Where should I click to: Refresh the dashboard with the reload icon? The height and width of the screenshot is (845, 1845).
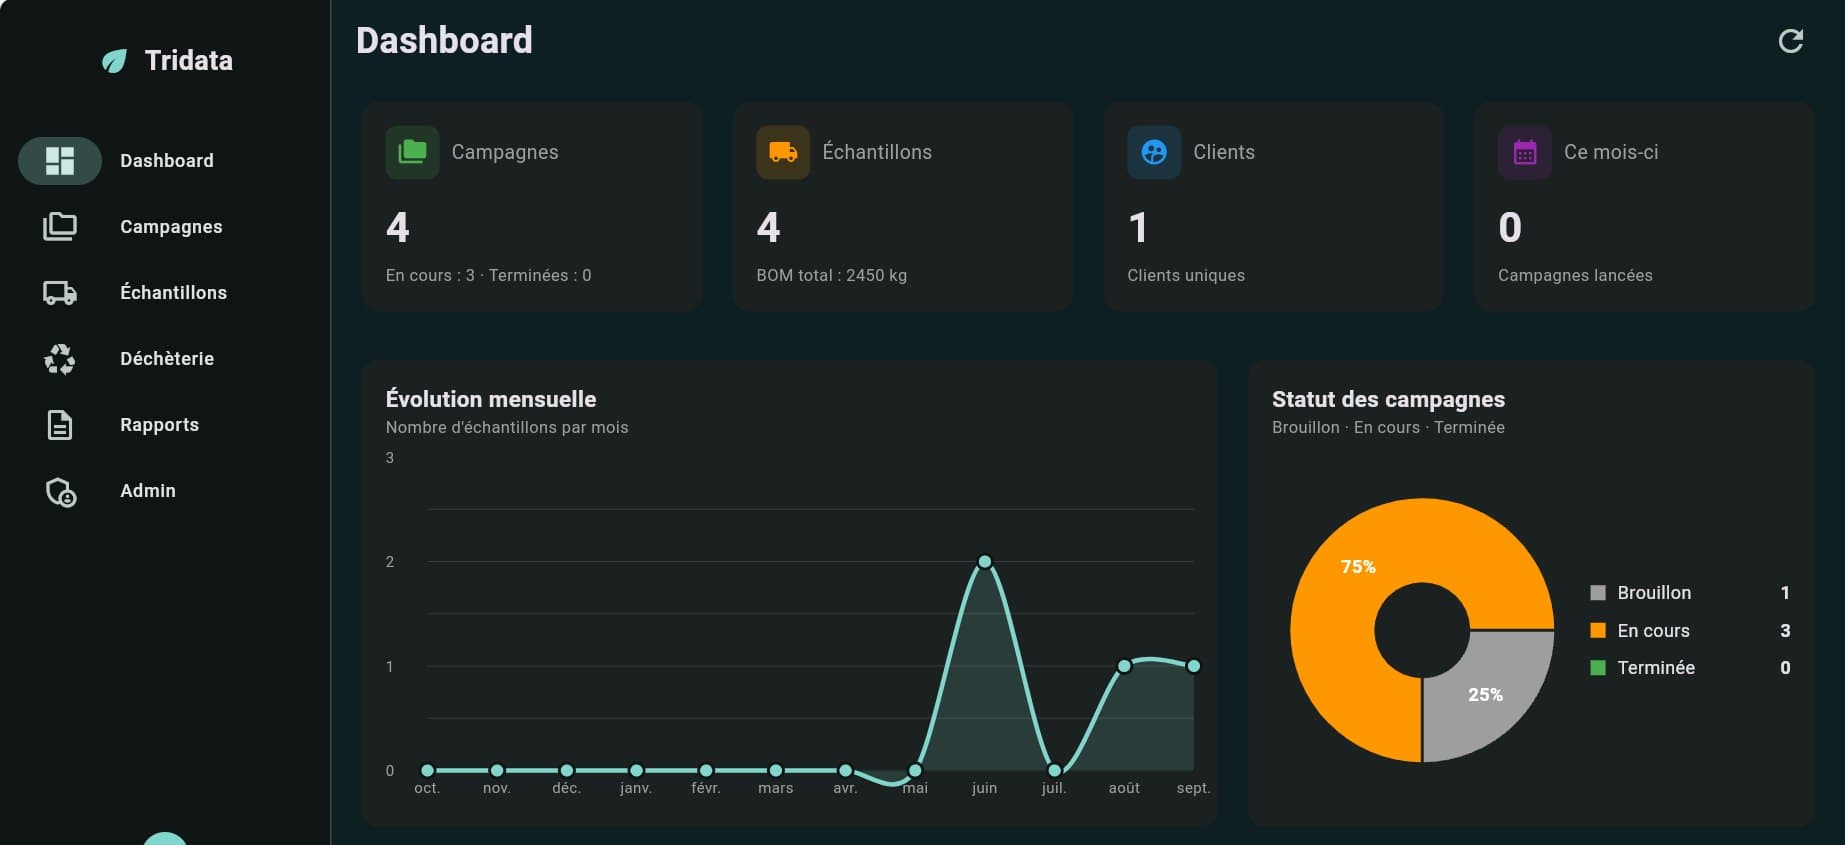coord(1791,41)
